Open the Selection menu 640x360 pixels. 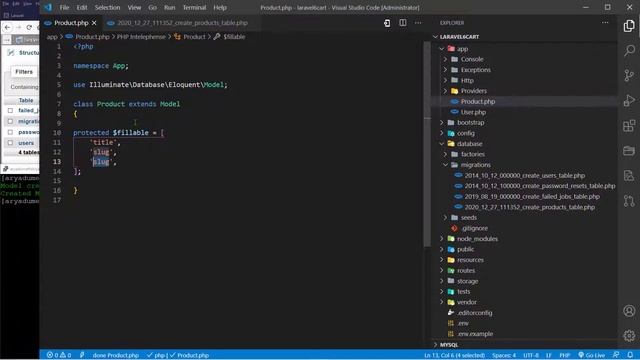point(107,7)
